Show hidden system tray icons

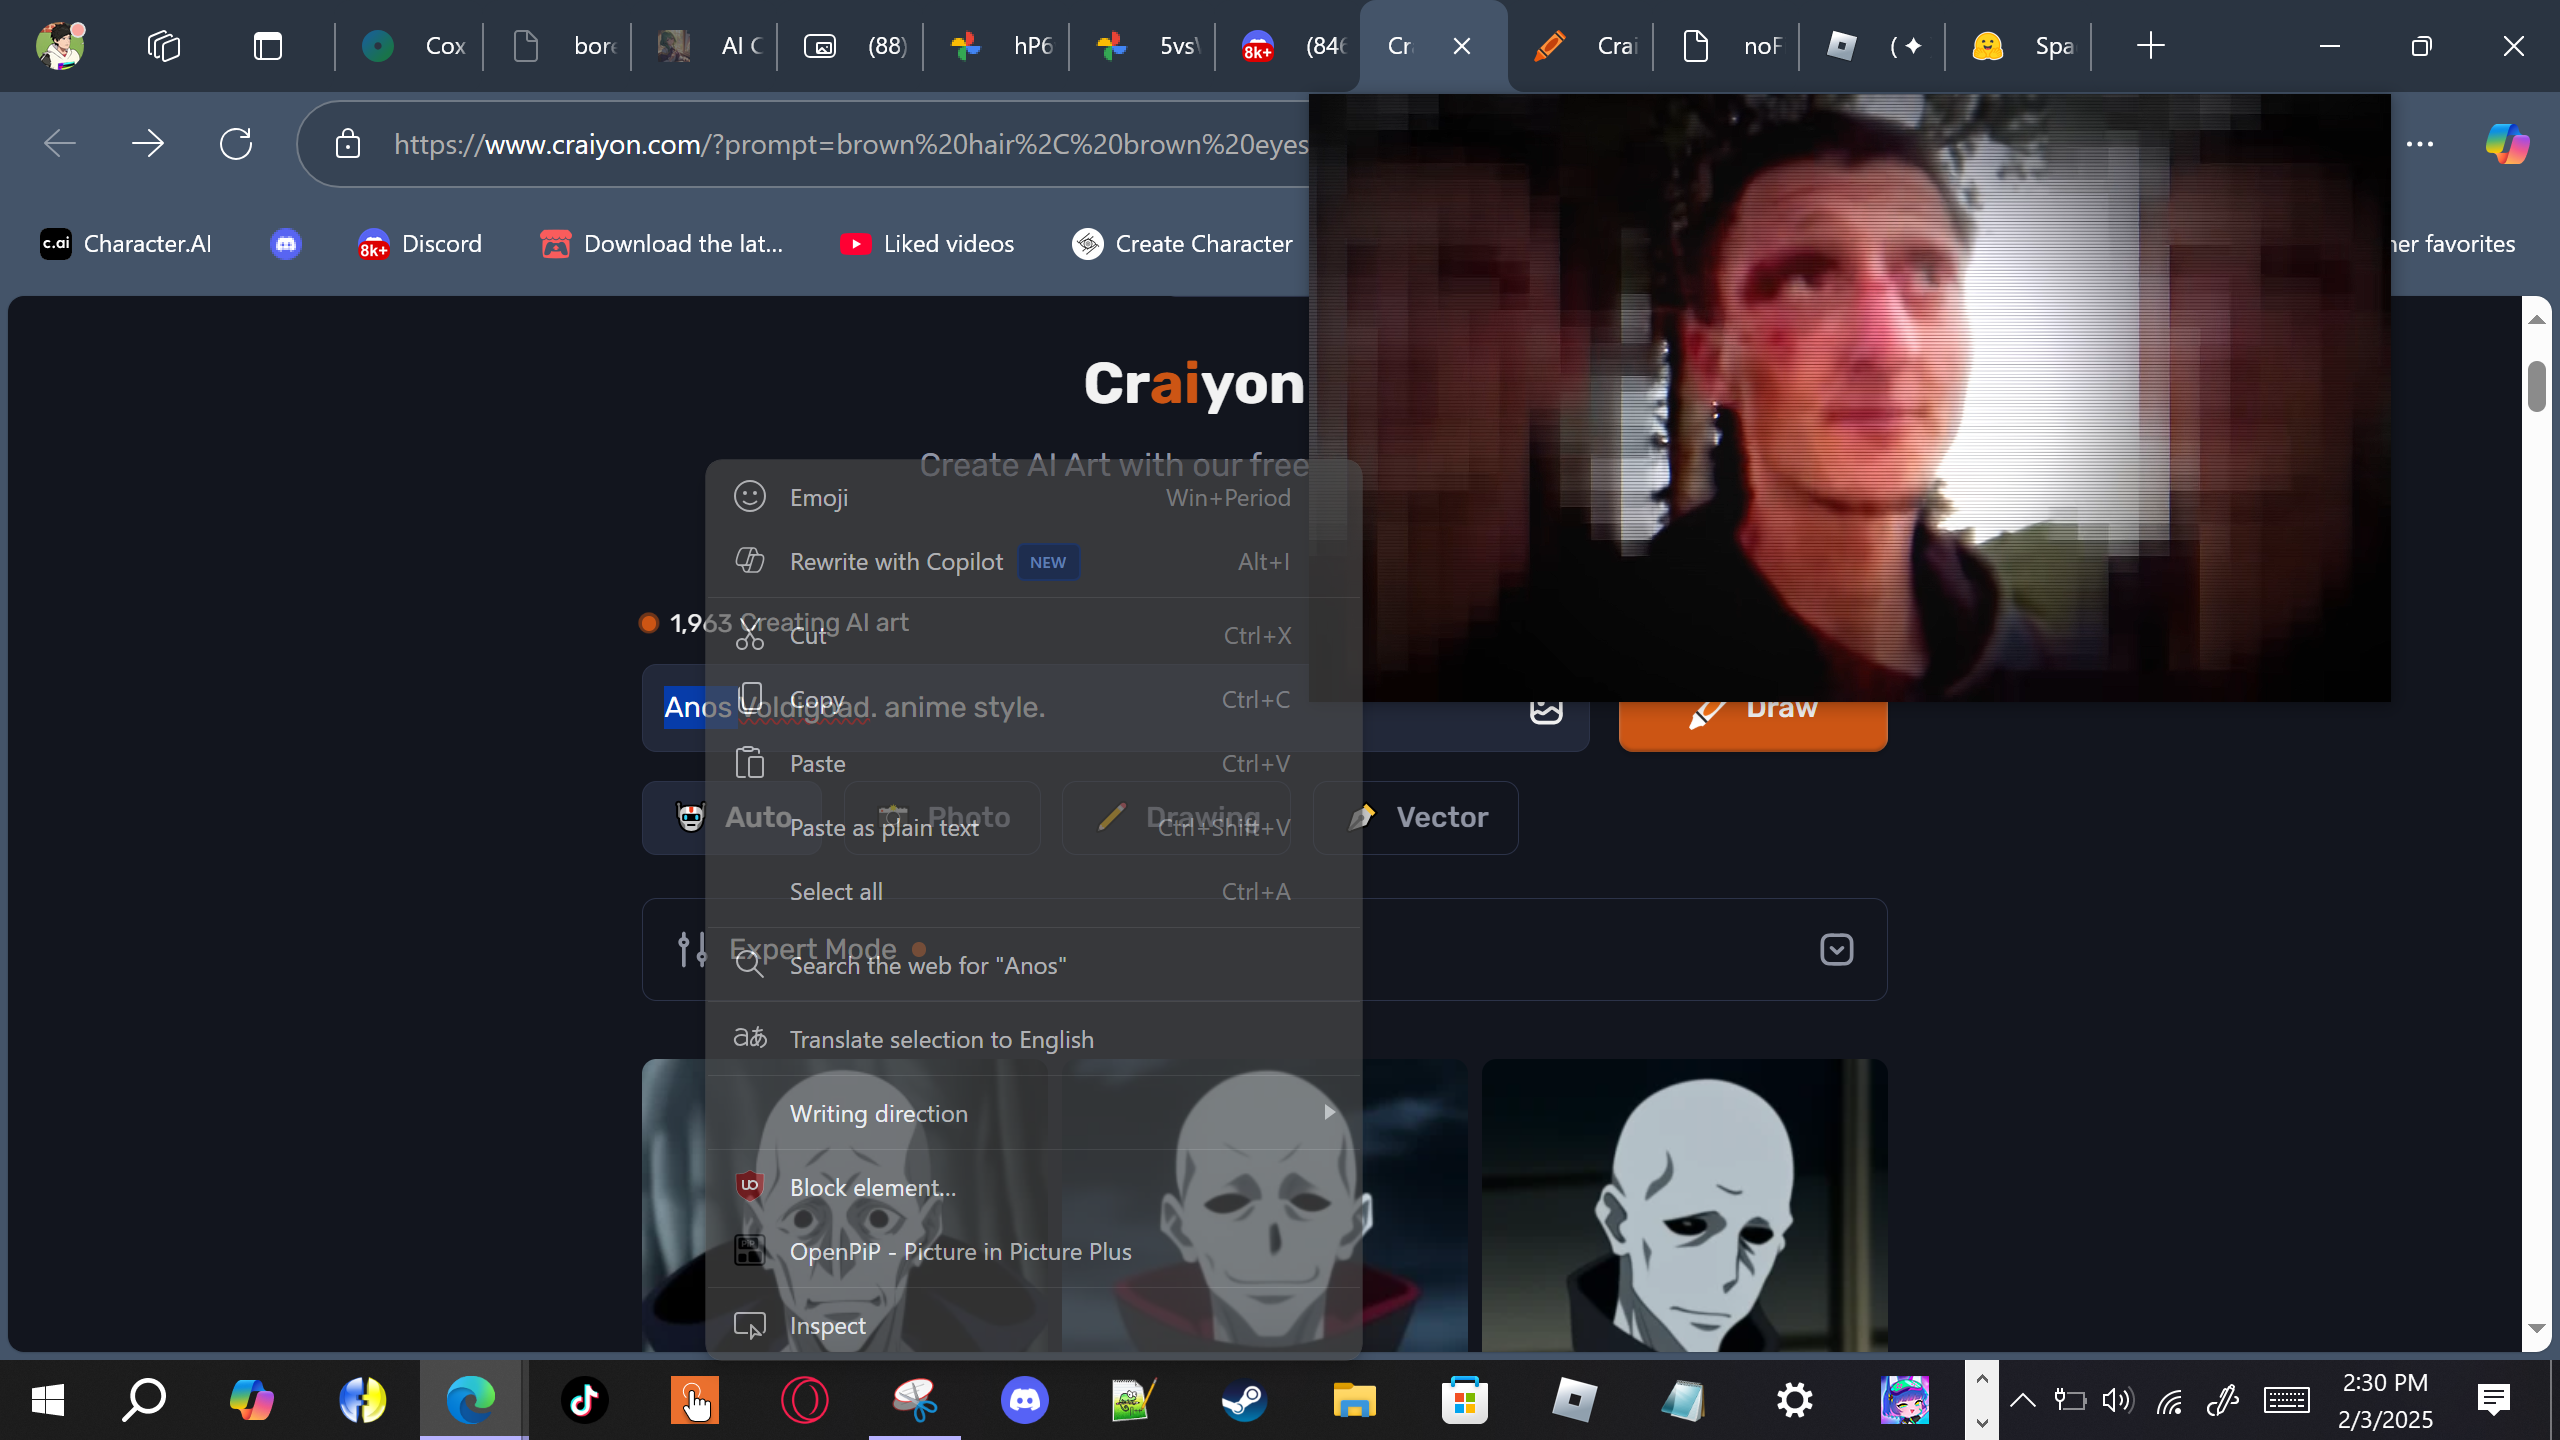click(2023, 1400)
